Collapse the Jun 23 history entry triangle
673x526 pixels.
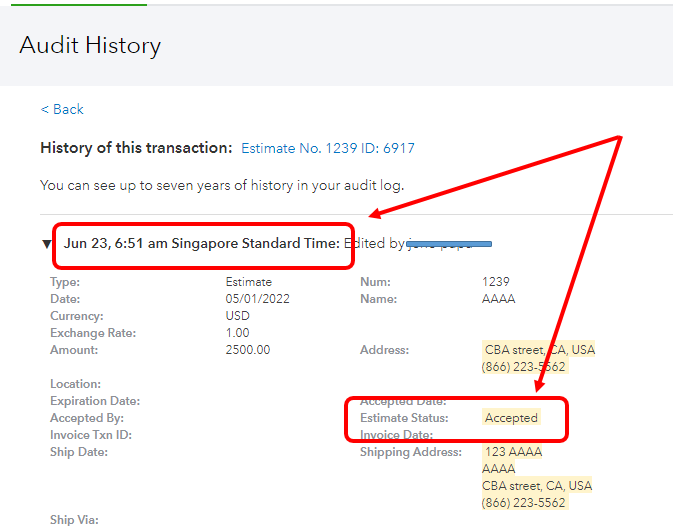click(47, 244)
